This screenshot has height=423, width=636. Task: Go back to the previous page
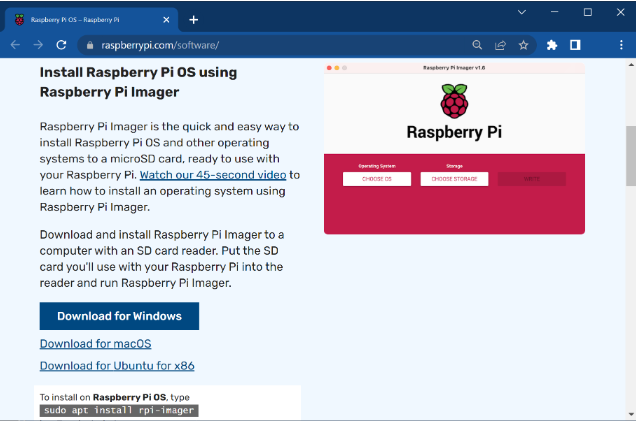pos(15,45)
